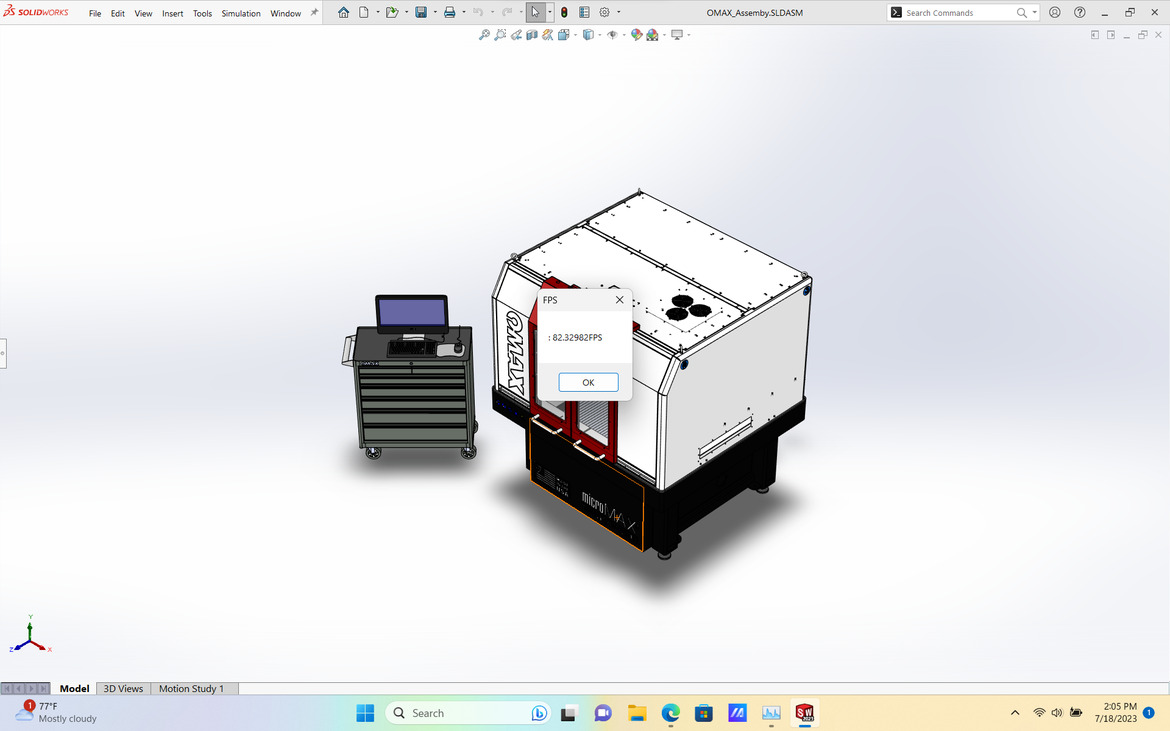Image resolution: width=1170 pixels, height=731 pixels.
Task: Click Zoom to Area icon
Action: click(x=500, y=34)
